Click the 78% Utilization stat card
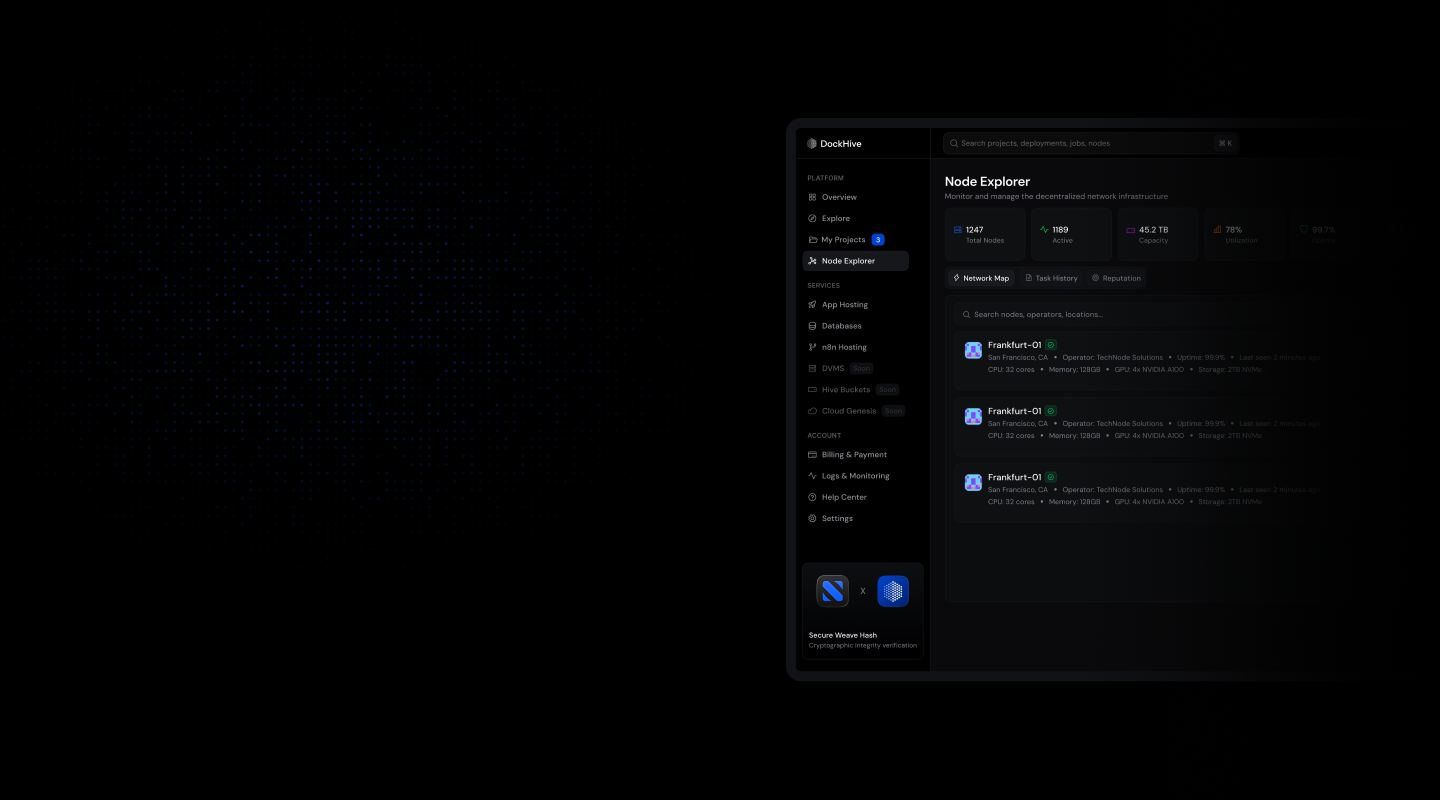Screen dimensions: 1440x800 tap(1243, 234)
